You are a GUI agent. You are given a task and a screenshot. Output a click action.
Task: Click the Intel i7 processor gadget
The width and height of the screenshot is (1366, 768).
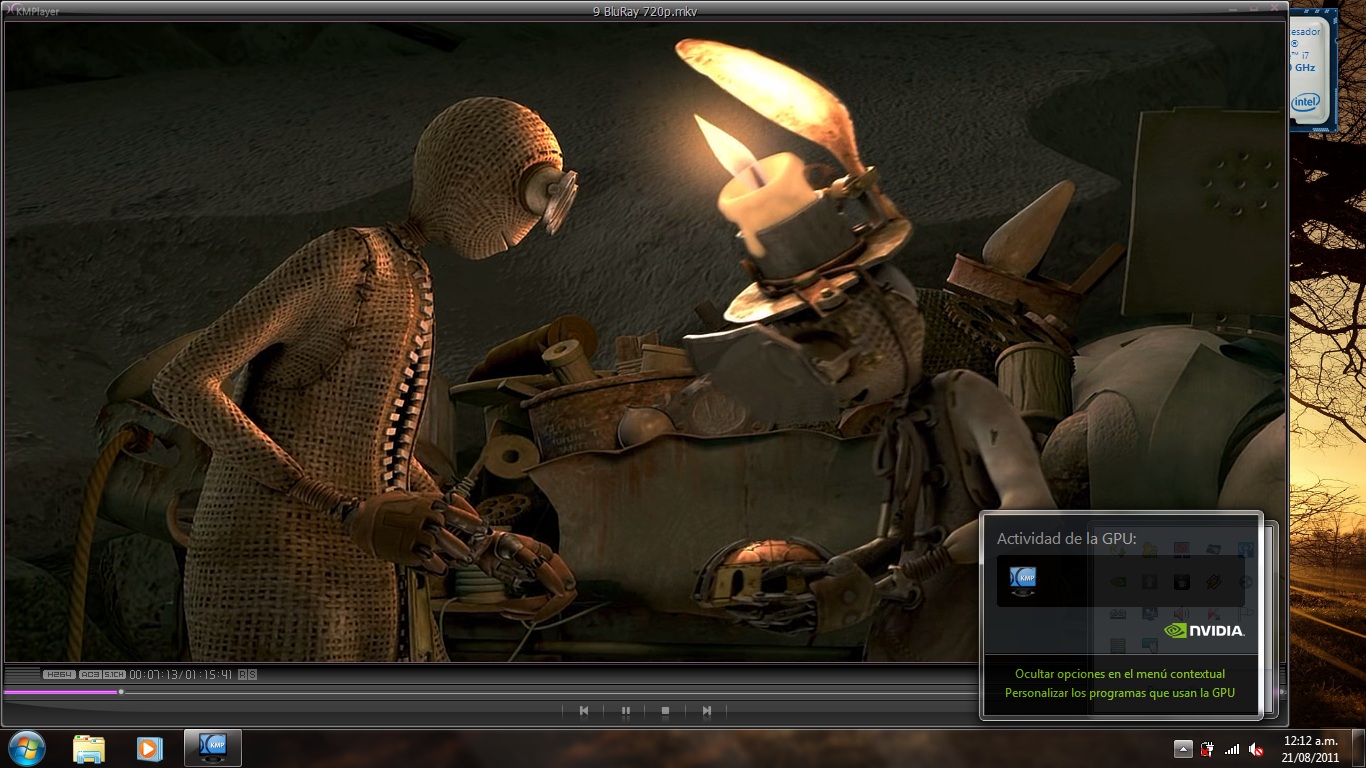coord(1313,70)
